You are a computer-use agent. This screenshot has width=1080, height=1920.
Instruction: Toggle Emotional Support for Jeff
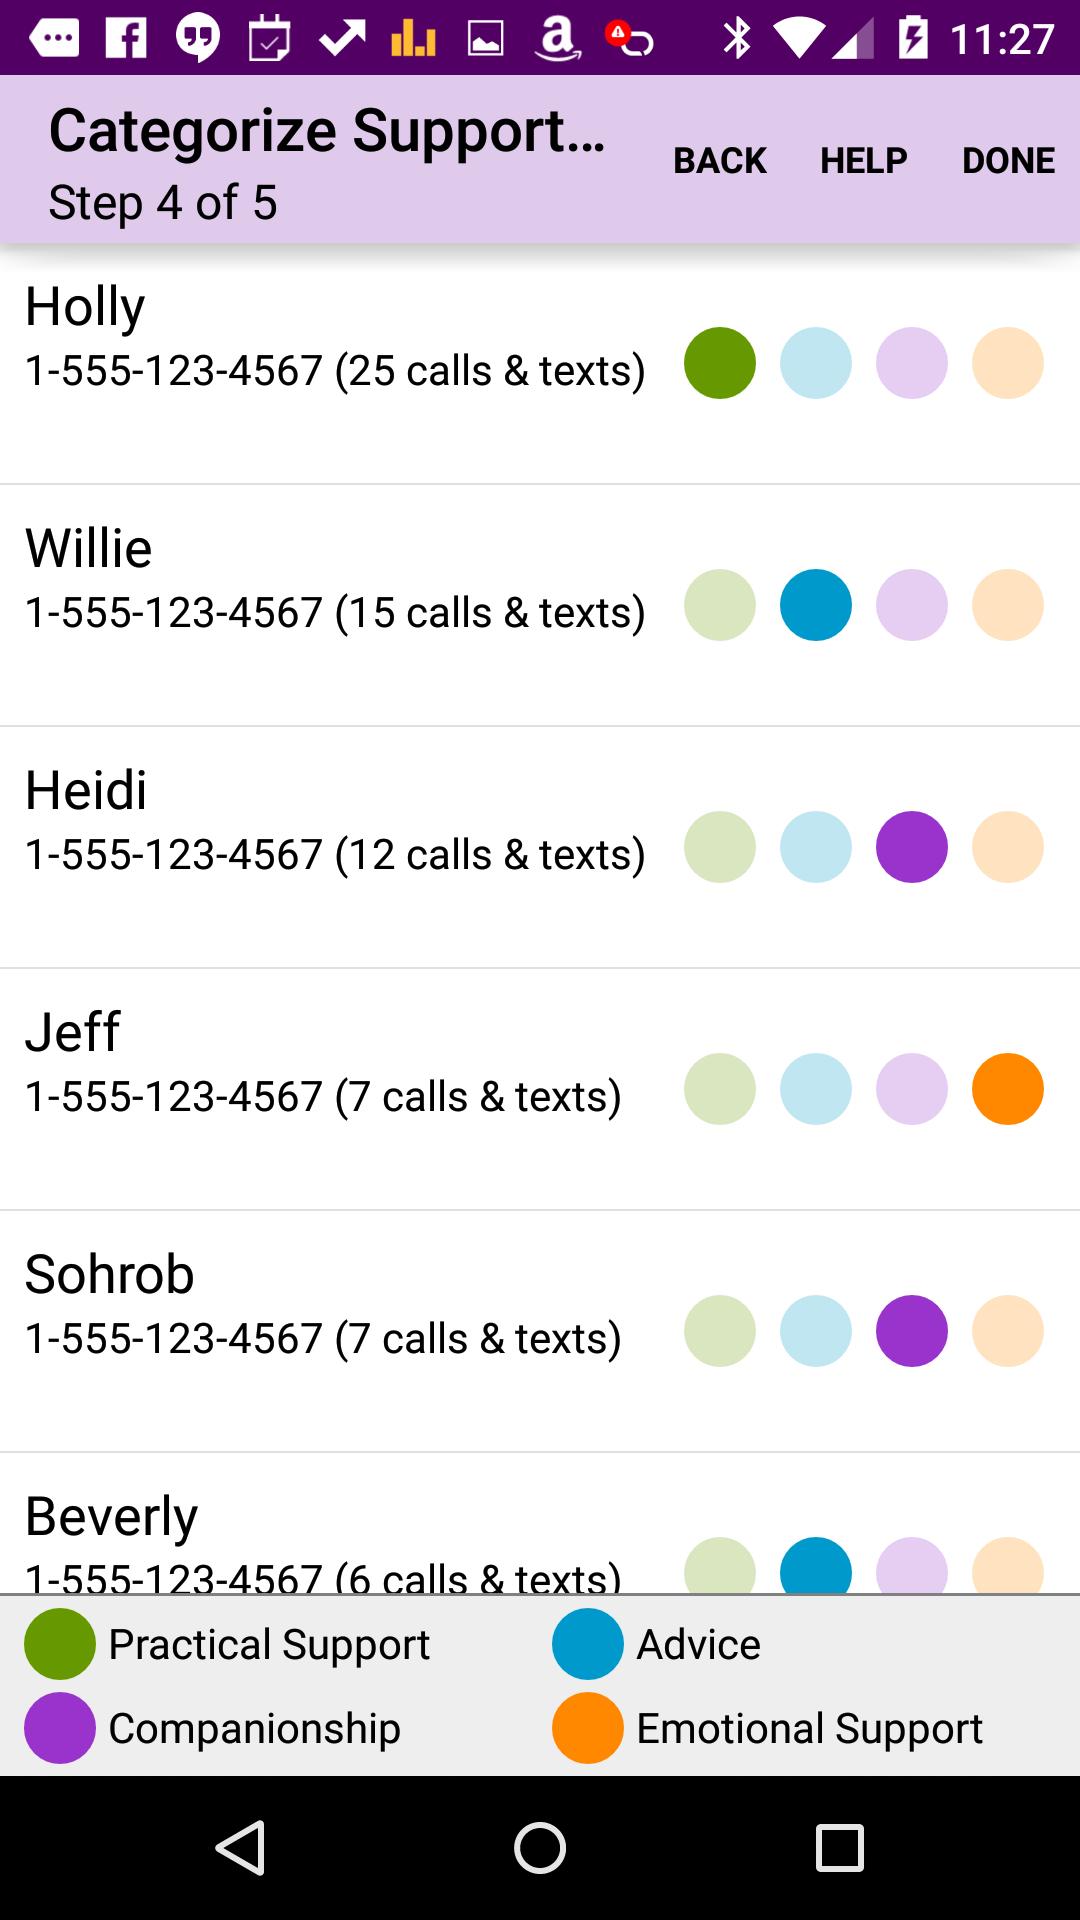[1008, 1089]
